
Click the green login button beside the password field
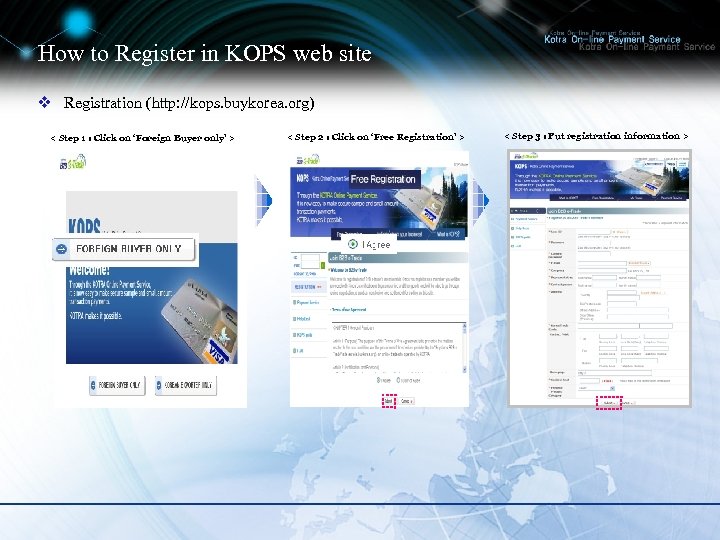click(323, 265)
